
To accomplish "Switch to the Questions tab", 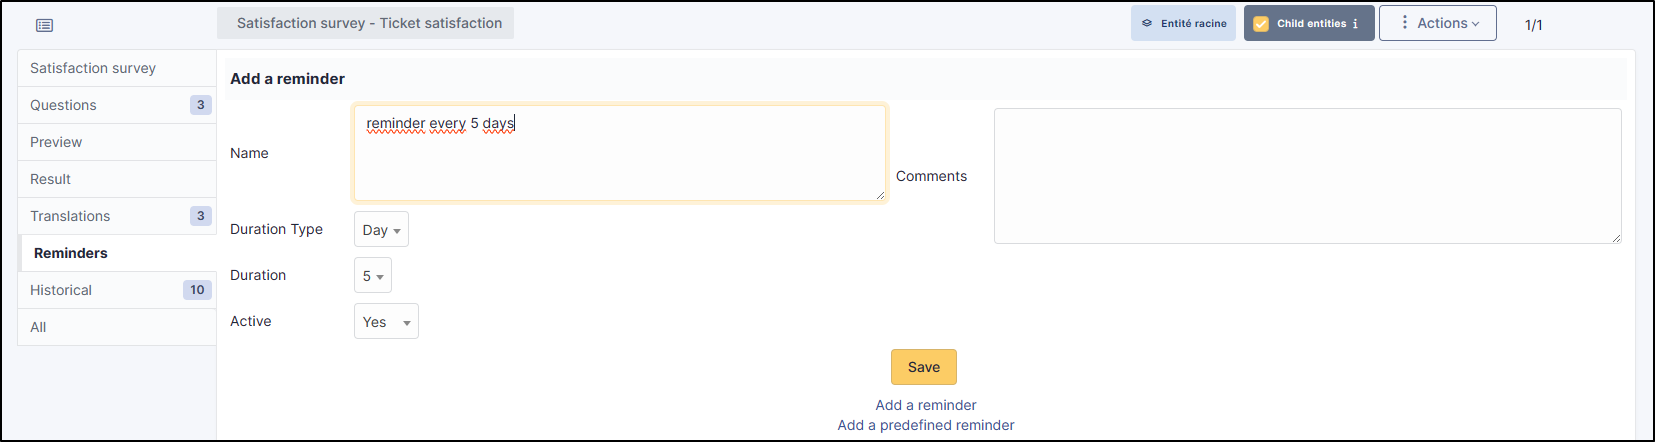I will coord(63,105).
